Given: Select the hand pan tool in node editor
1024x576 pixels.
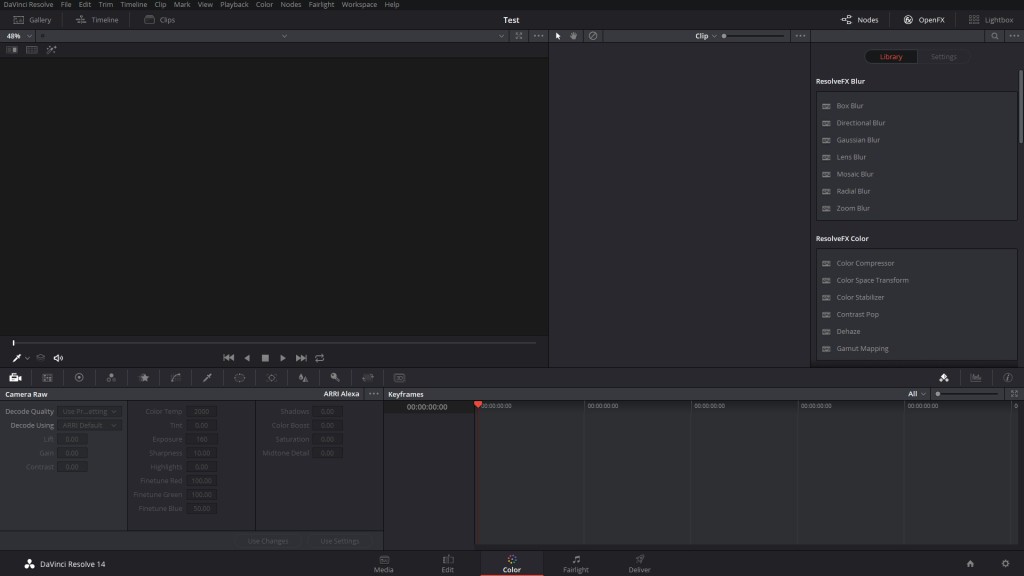Looking at the screenshot, I should pyautogui.click(x=574, y=36).
